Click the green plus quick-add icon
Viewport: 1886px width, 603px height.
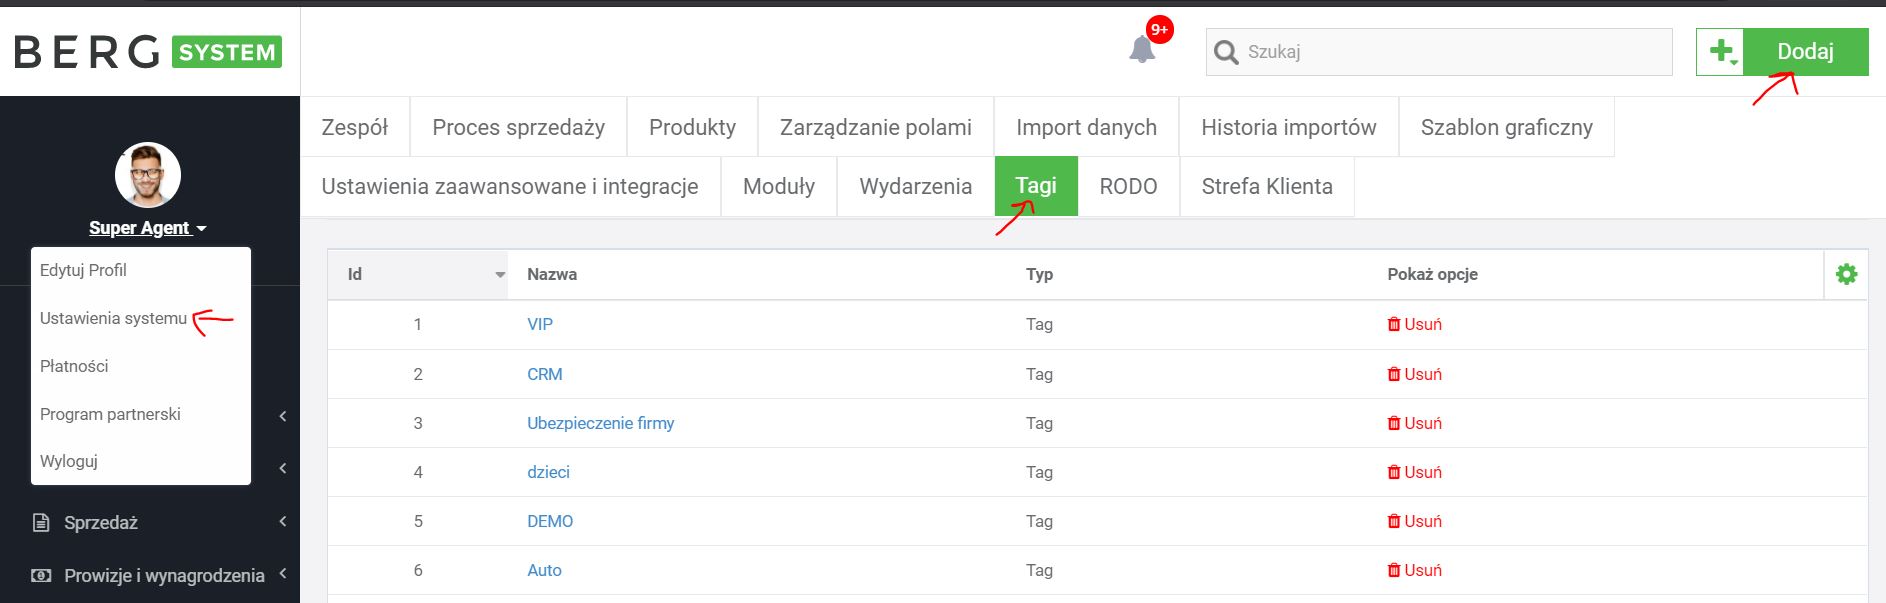click(1721, 52)
